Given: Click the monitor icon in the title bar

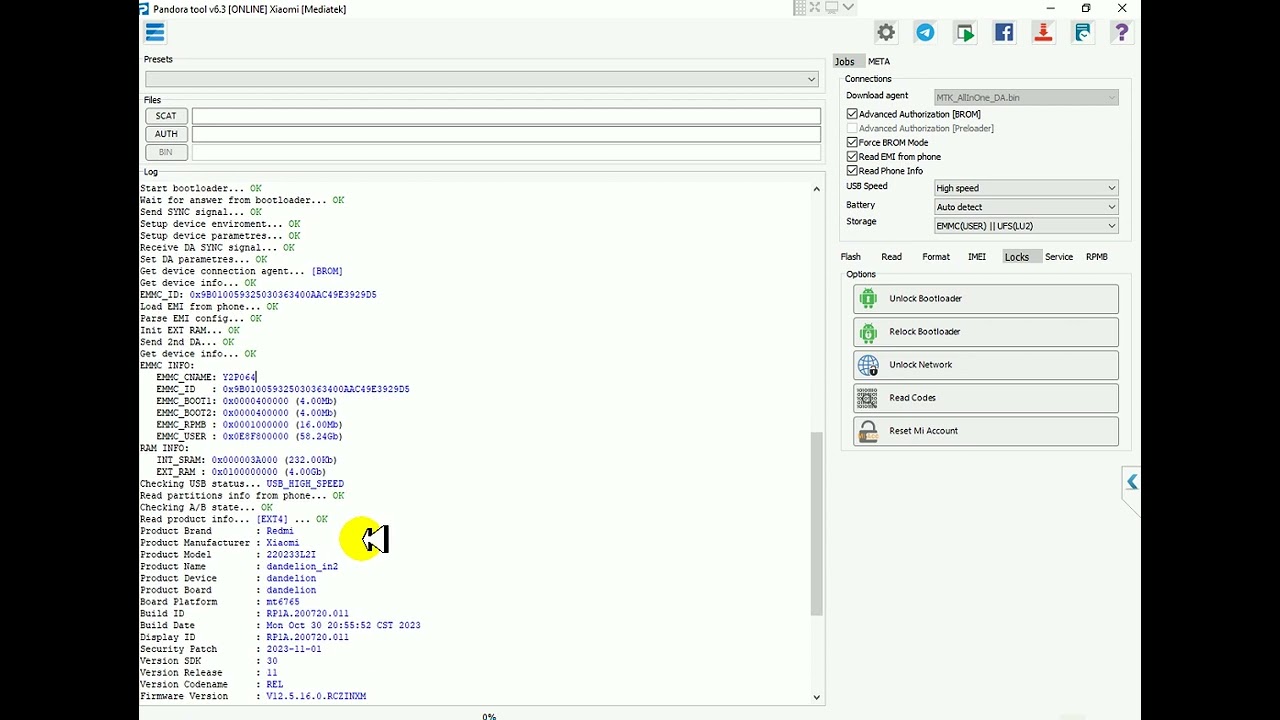Looking at the screenshot, I should tap(831, 8).
